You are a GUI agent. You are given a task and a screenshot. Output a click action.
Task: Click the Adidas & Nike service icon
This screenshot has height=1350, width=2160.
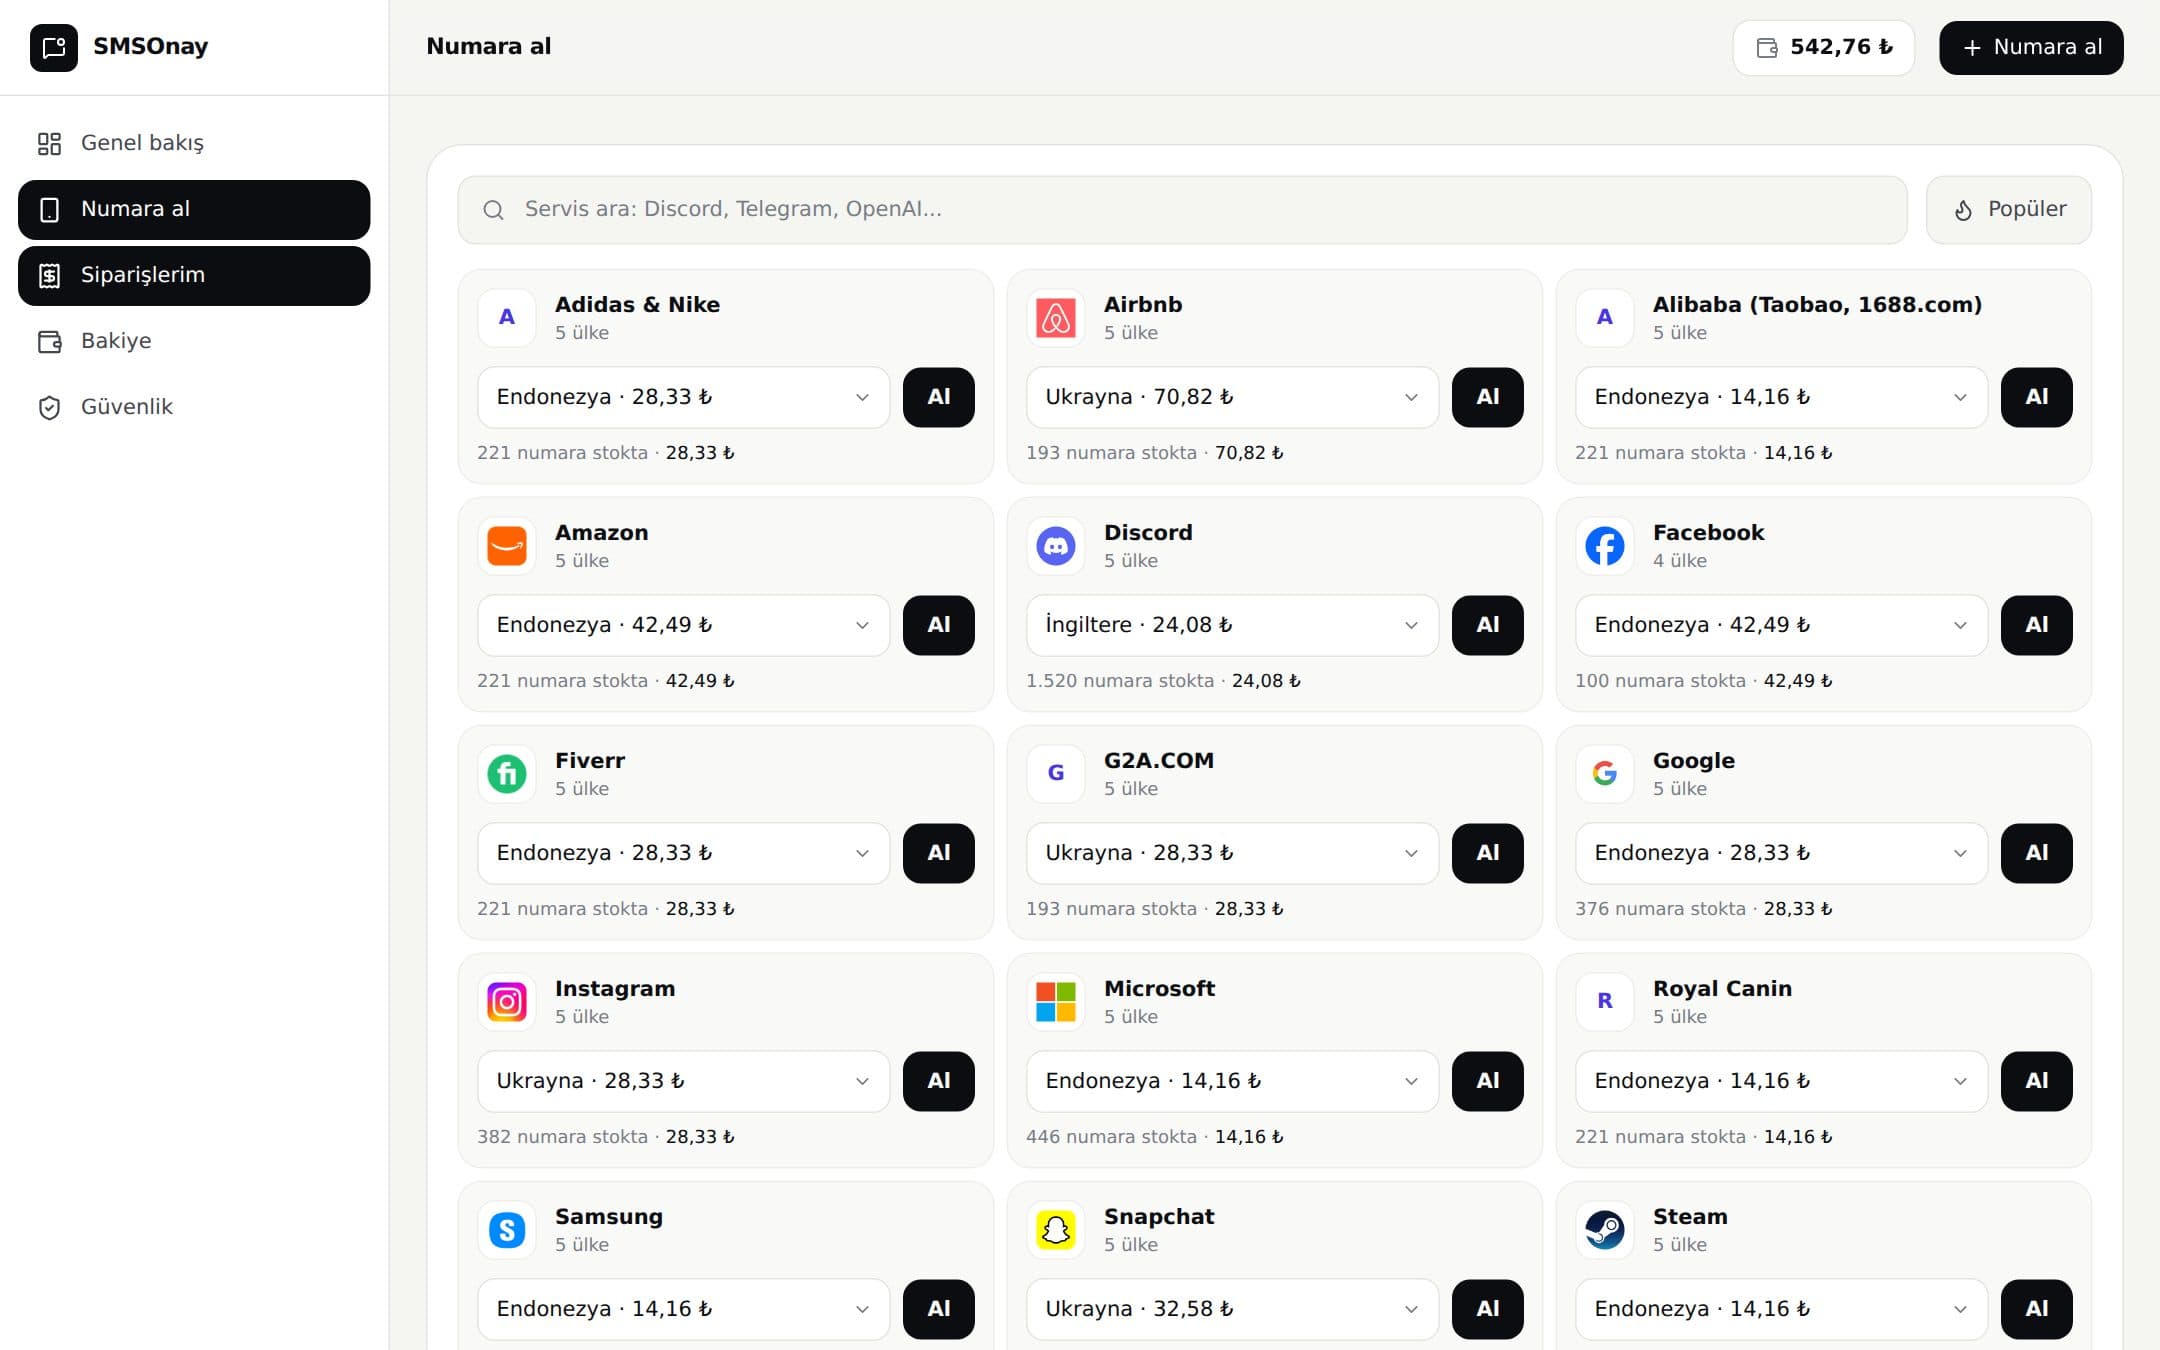tap(507, 318)
